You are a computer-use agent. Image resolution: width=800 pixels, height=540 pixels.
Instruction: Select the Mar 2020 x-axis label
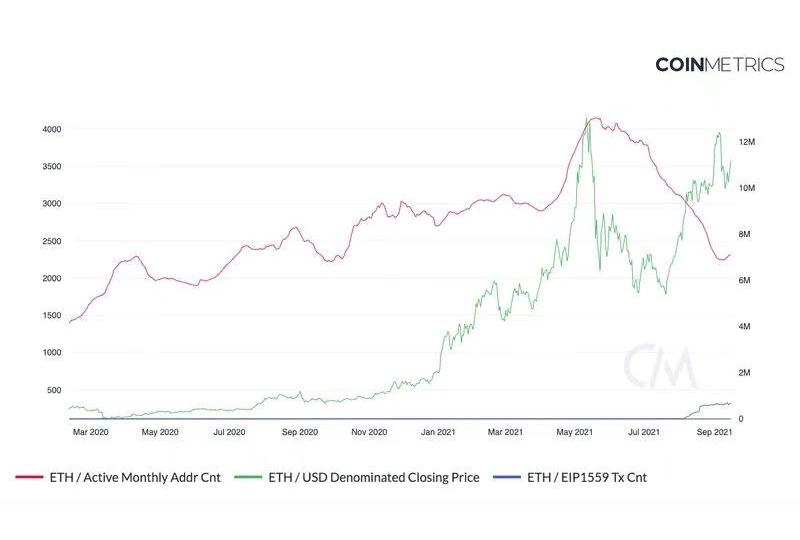click(x=92, y=432)
